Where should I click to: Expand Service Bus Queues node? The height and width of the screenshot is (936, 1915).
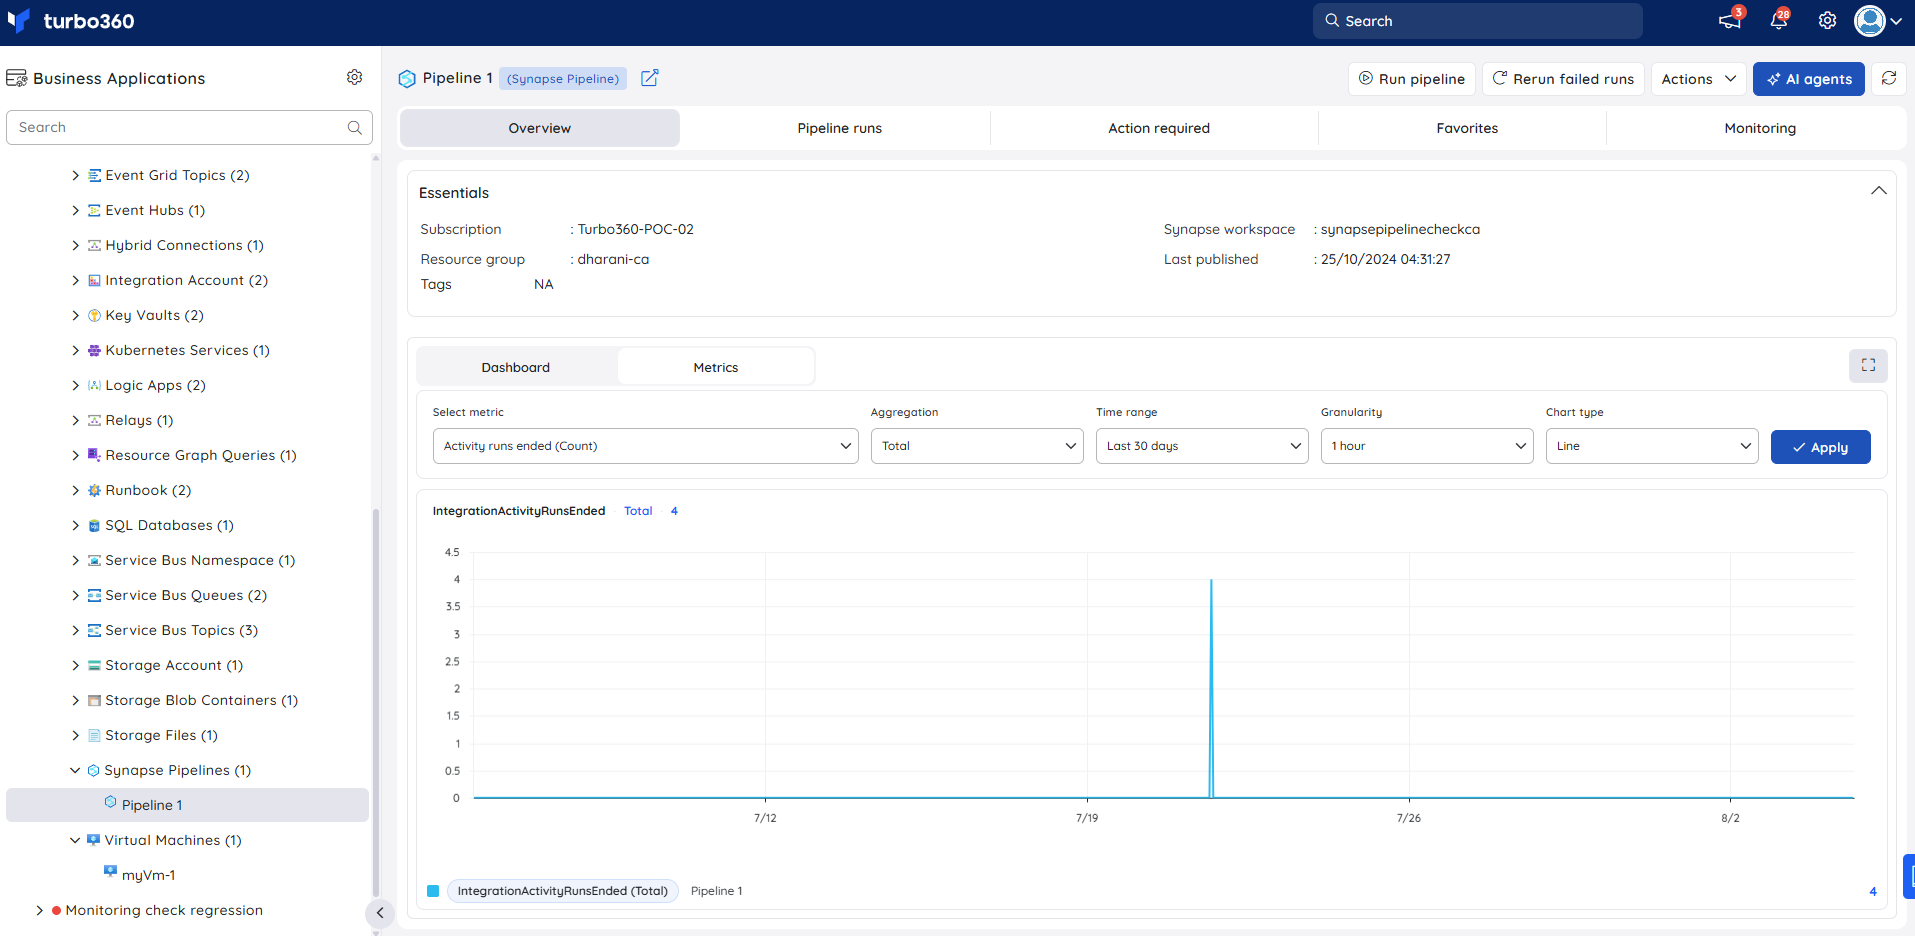click(x=75, y=595)
